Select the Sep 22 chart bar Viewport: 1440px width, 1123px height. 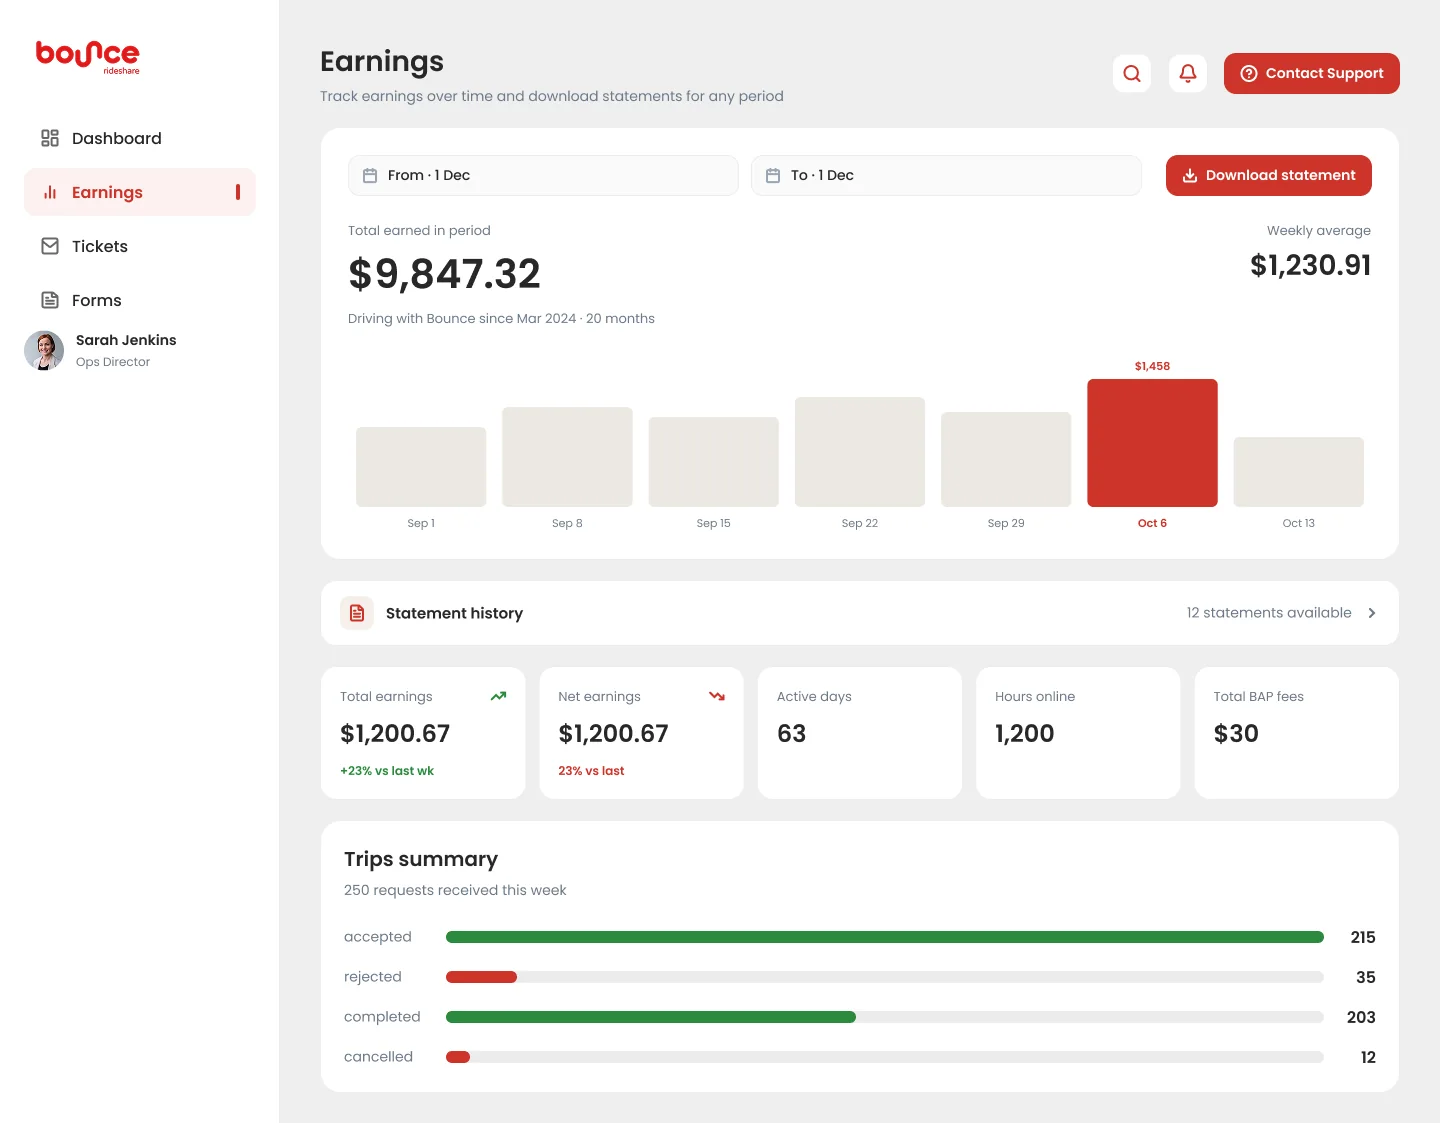860,452
